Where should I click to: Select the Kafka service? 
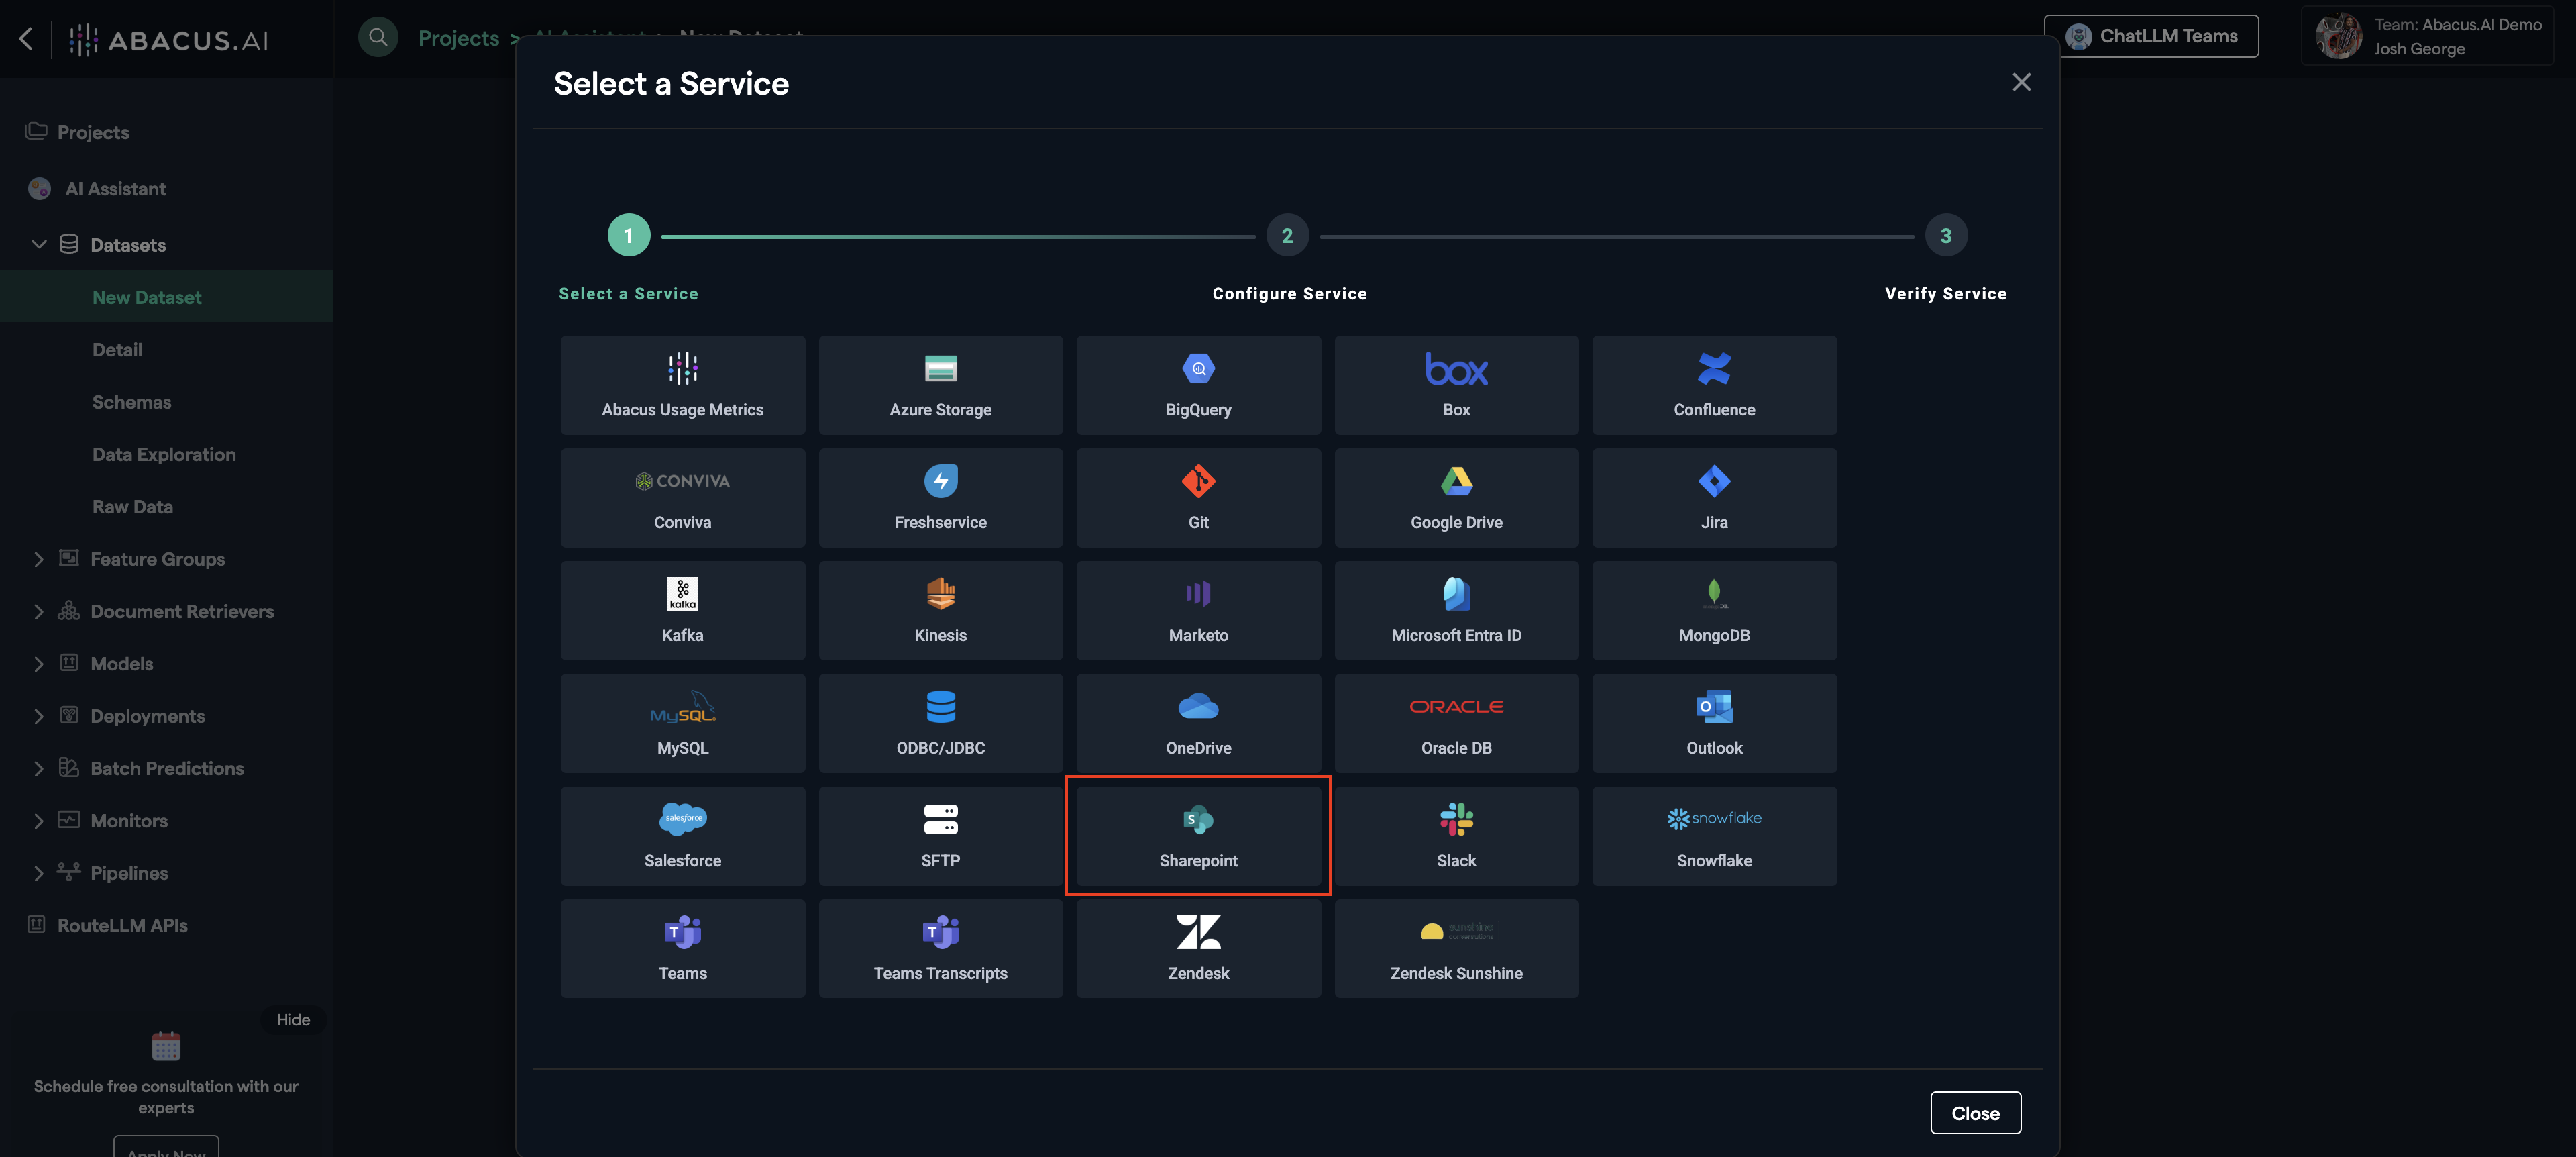(x=682, y=610)
